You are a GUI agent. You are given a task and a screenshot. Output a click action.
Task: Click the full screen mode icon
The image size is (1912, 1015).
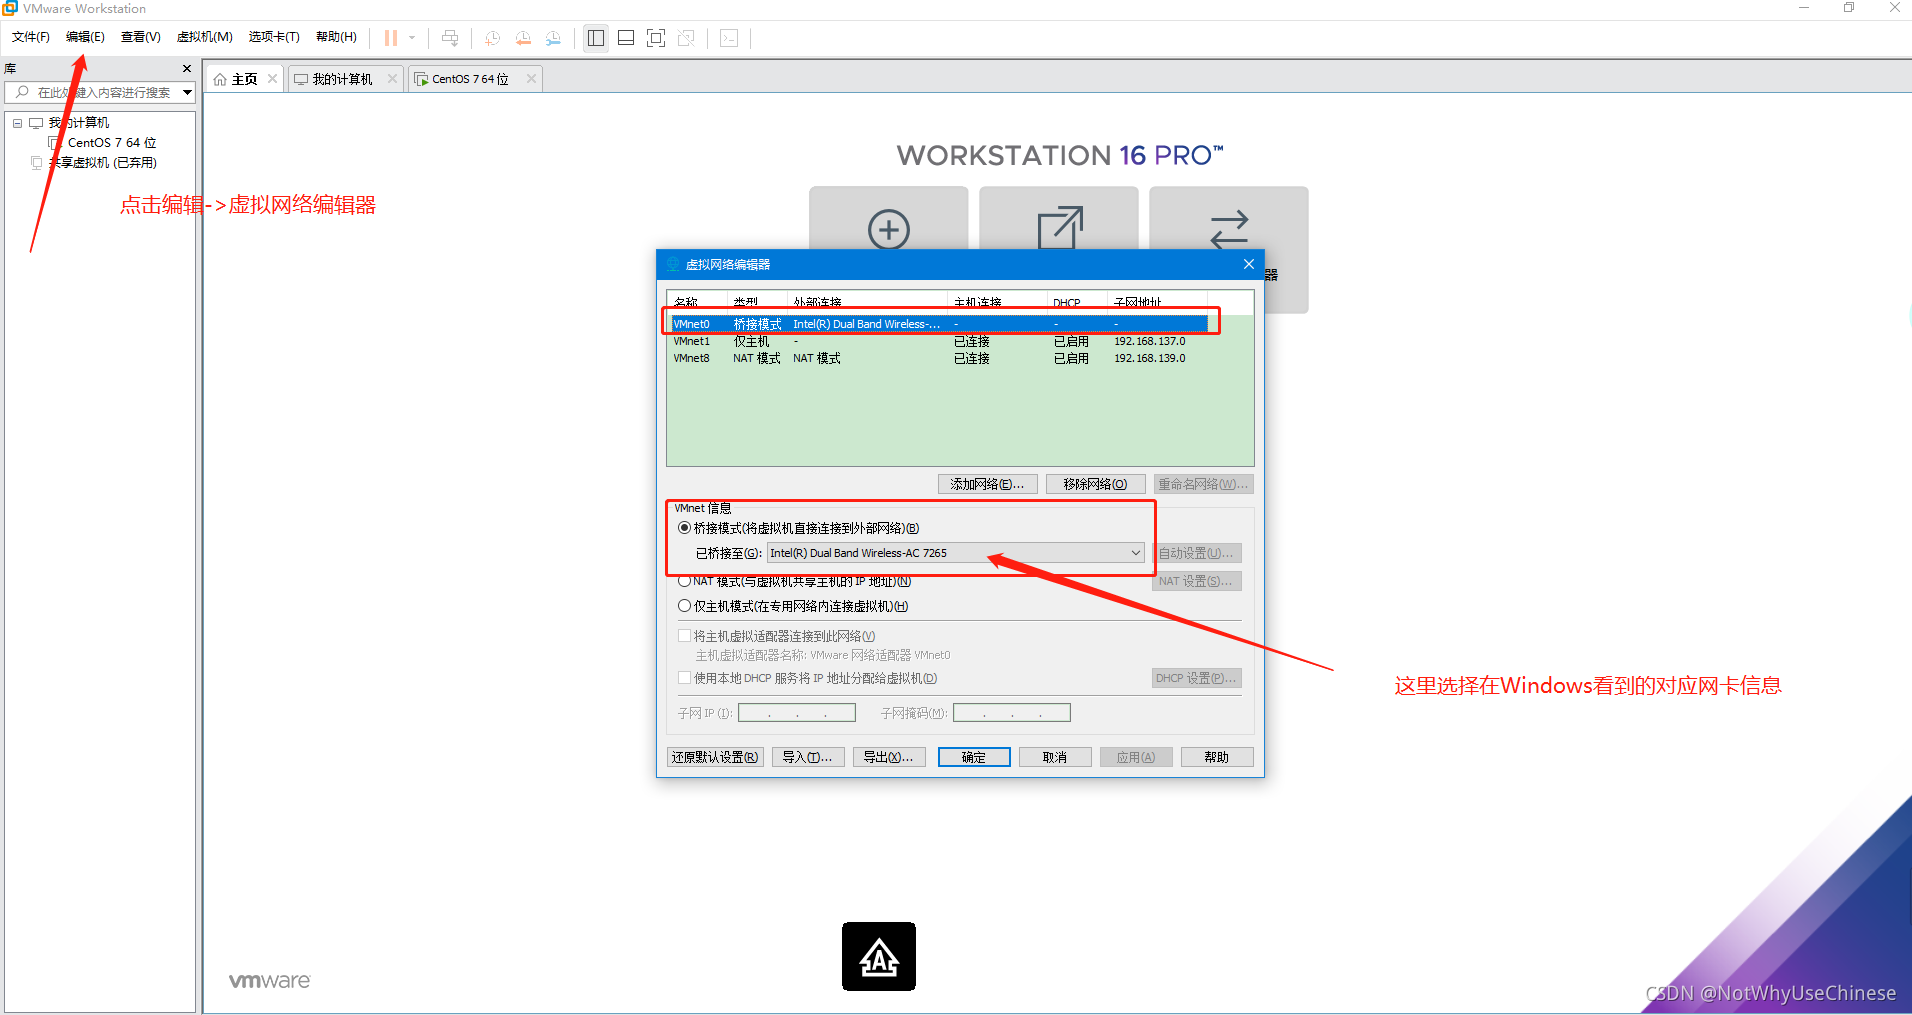coord(656,38)
